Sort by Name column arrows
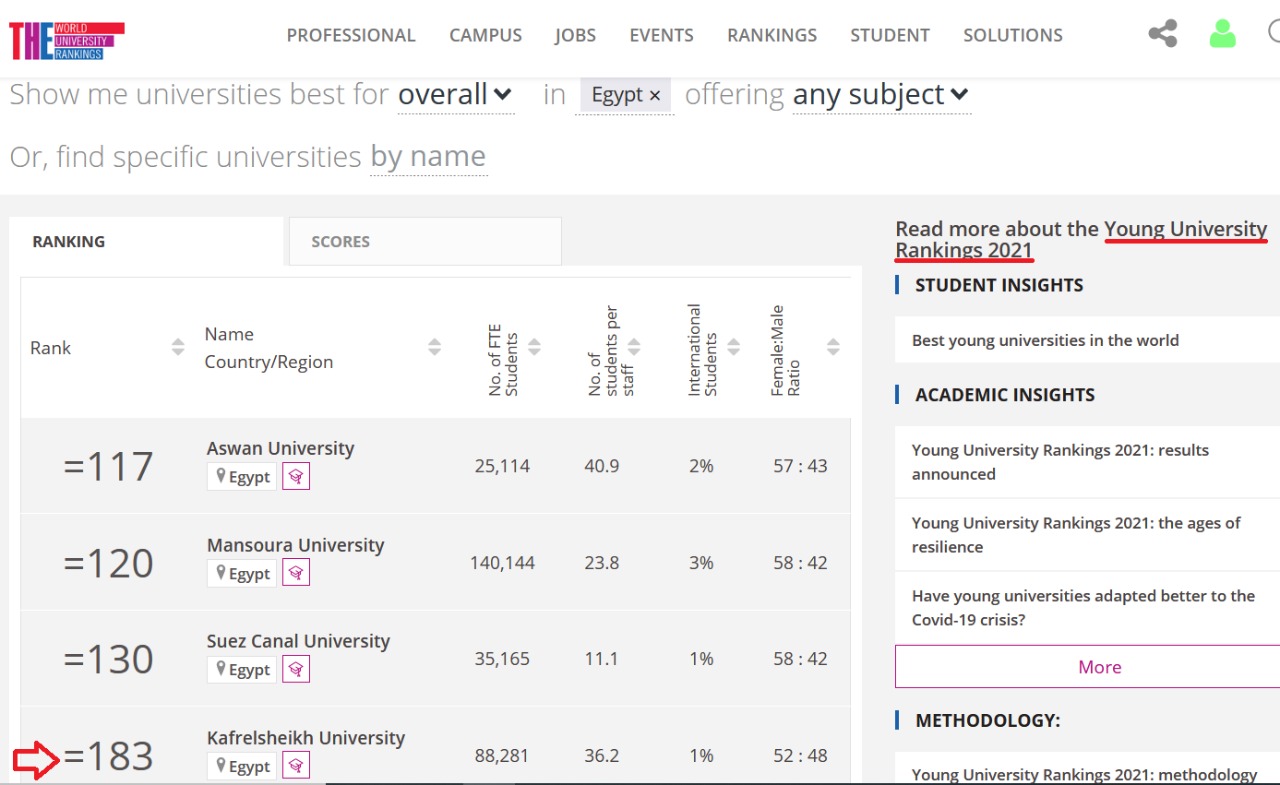The height and width of the screenshot is (785, 1280). pyautogui.click(x=434, y=347)
